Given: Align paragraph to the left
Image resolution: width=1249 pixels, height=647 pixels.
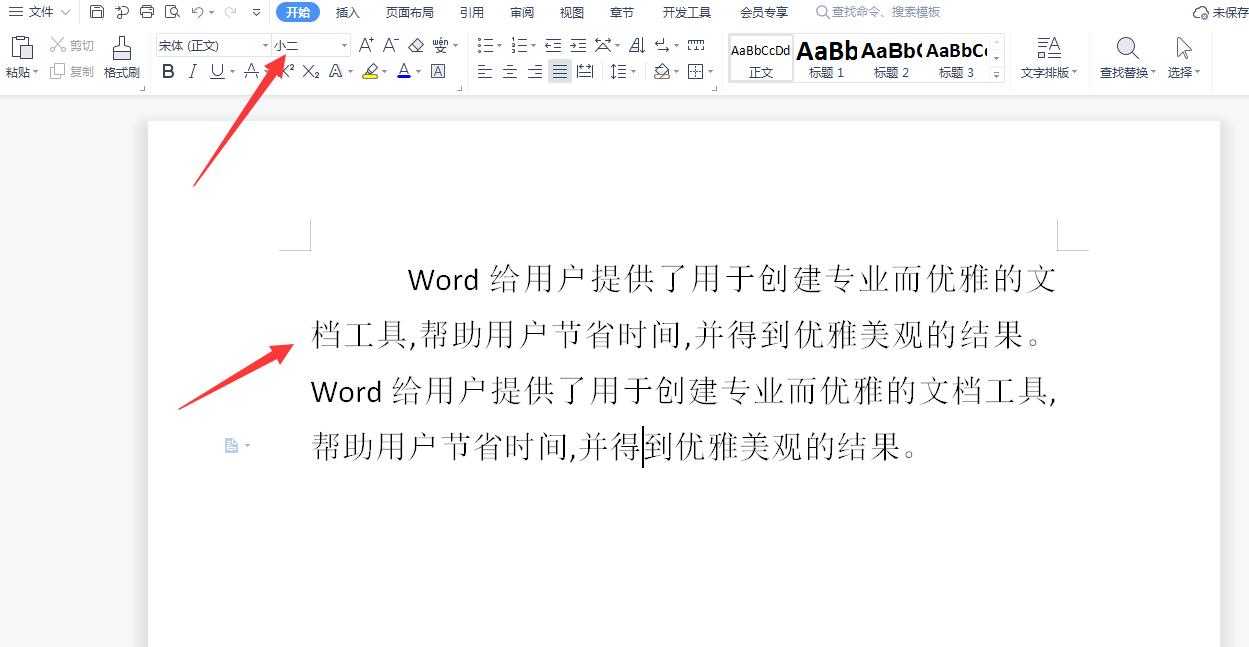Looking at the screenshot, I should tap(485, 71).
